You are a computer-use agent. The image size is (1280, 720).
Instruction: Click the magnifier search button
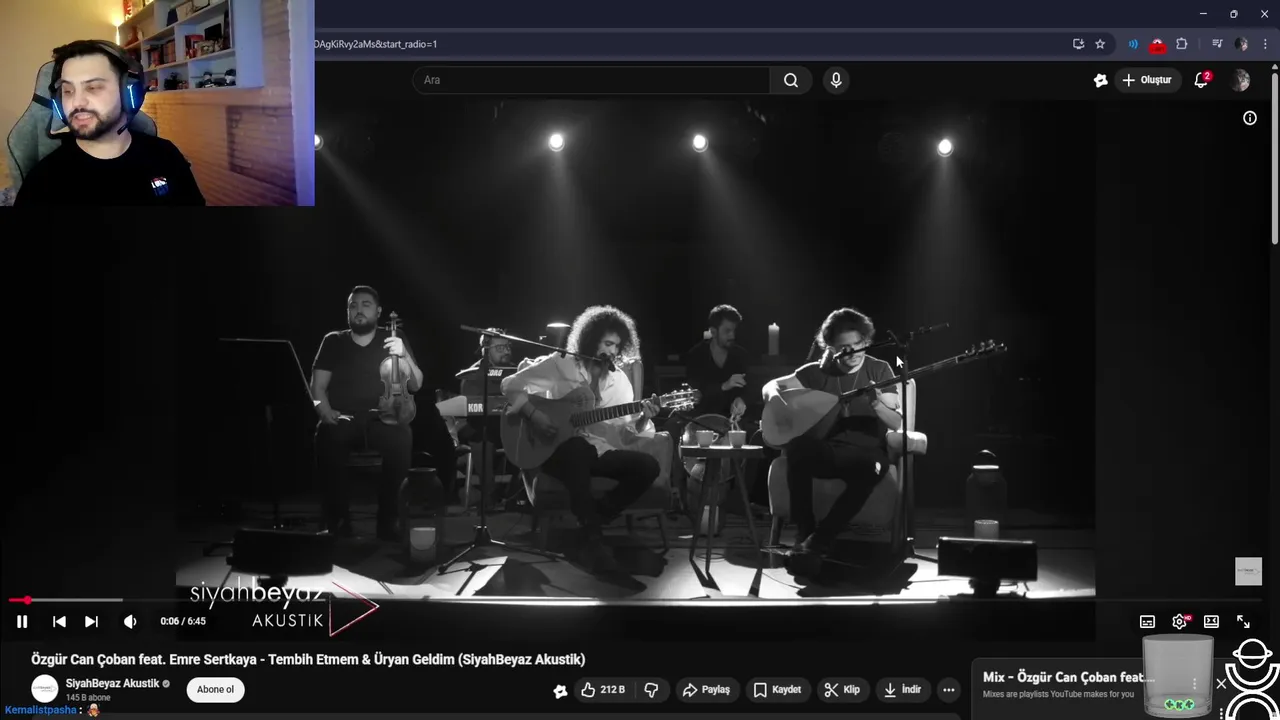[x=791, y=80]
